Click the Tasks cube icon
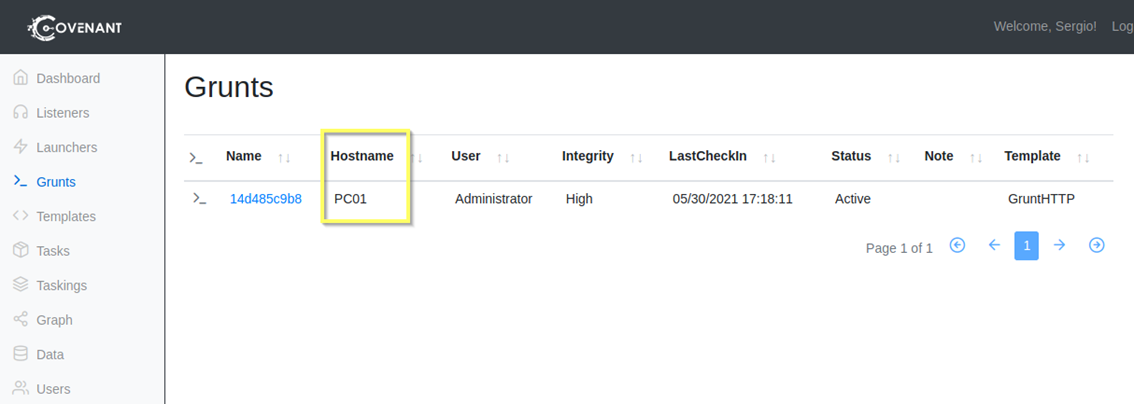Image resolution: width=1134 pixels, height=404 pixels. 20,251
